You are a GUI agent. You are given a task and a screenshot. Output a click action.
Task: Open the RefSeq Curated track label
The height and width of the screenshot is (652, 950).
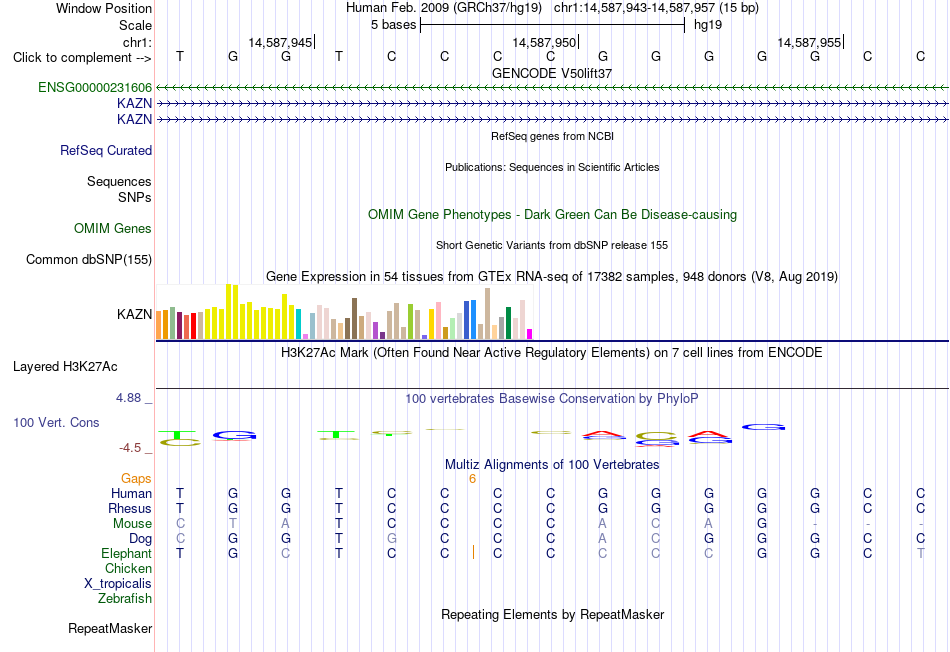pyautogui.click(x=106, y=150)
